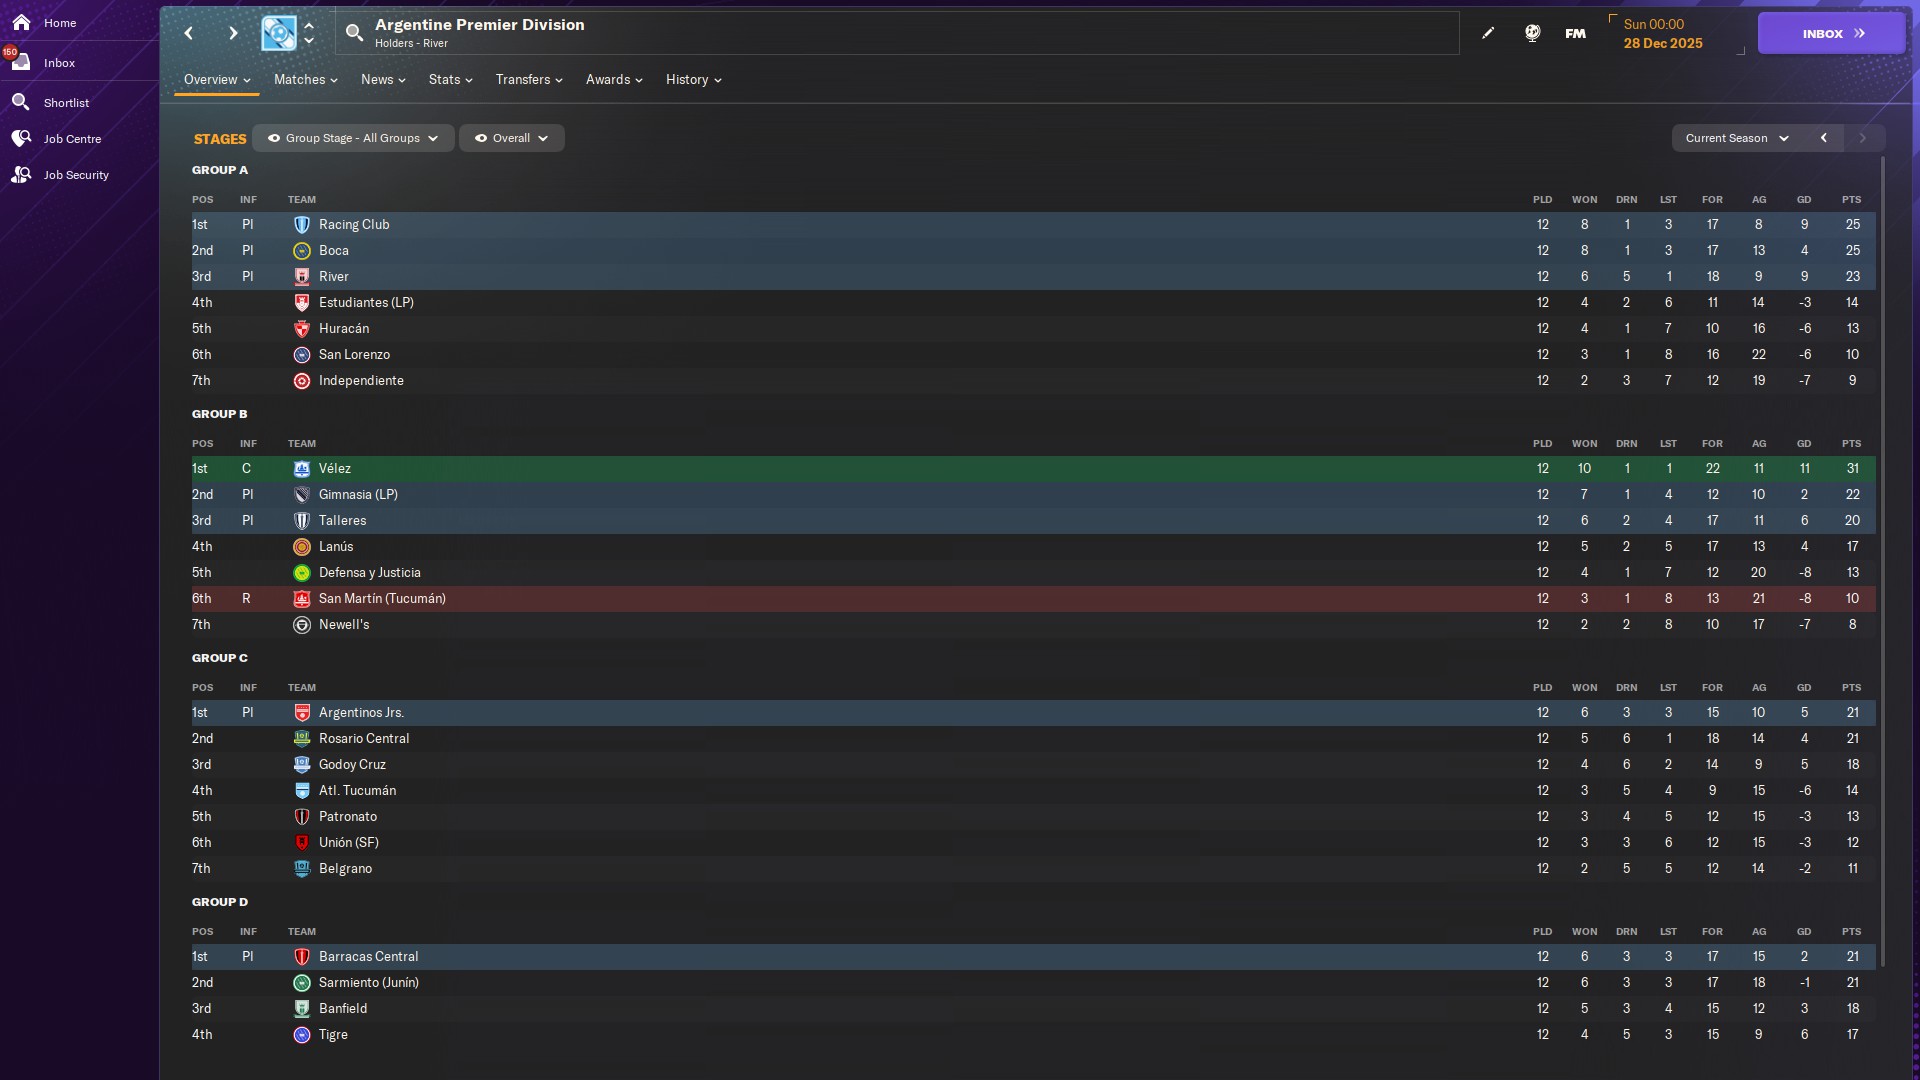Viewport: 1920px width, 1080px height.
Task: Expand the Current Season dropdown
Action: pos(1736,138)
